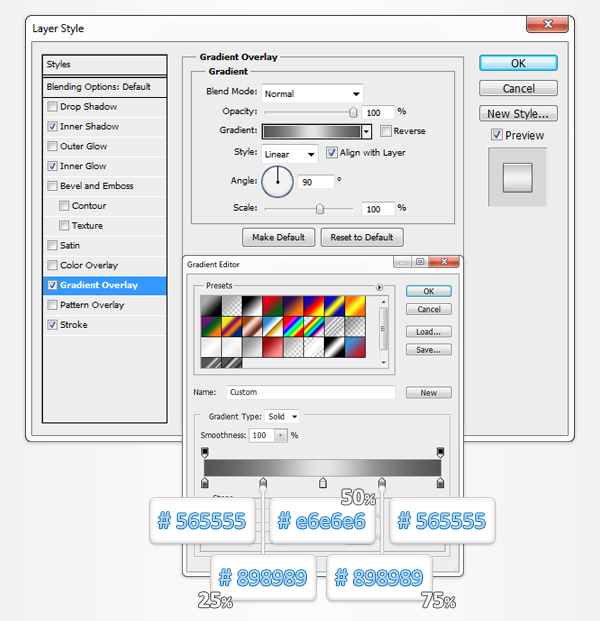Open the Presets flyout menu arrow
Viewport: 600px width, 621px height.
click(379, 287)
